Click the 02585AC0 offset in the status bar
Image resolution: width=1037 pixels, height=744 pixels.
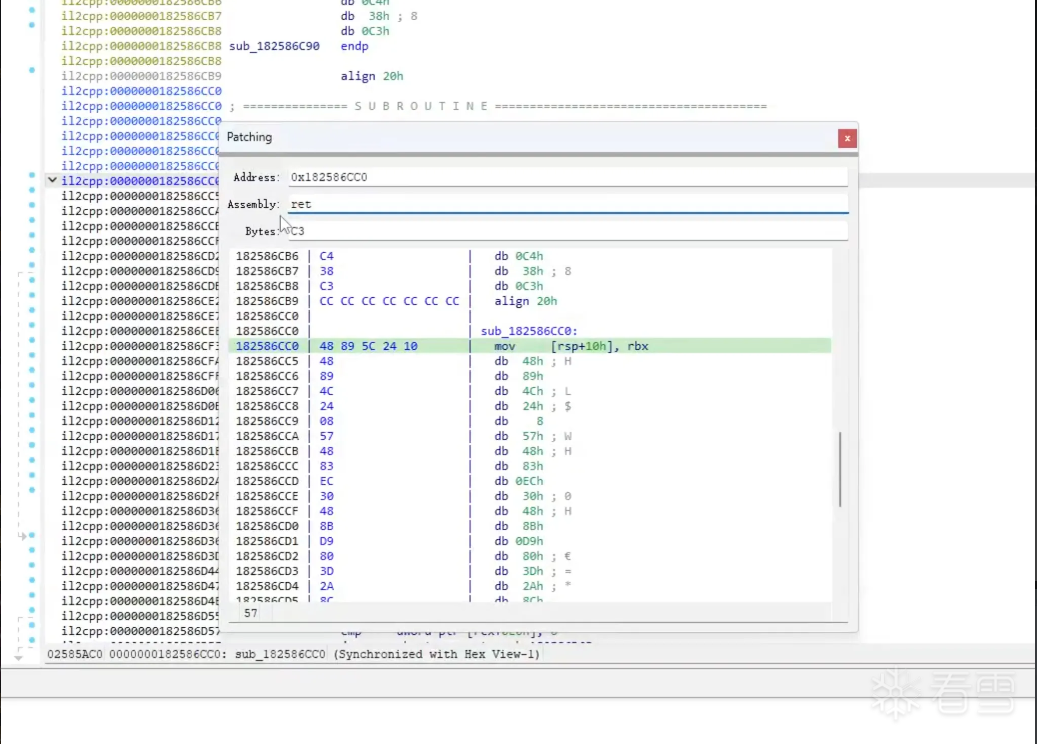pyautogui.click(x=75, y=654)
